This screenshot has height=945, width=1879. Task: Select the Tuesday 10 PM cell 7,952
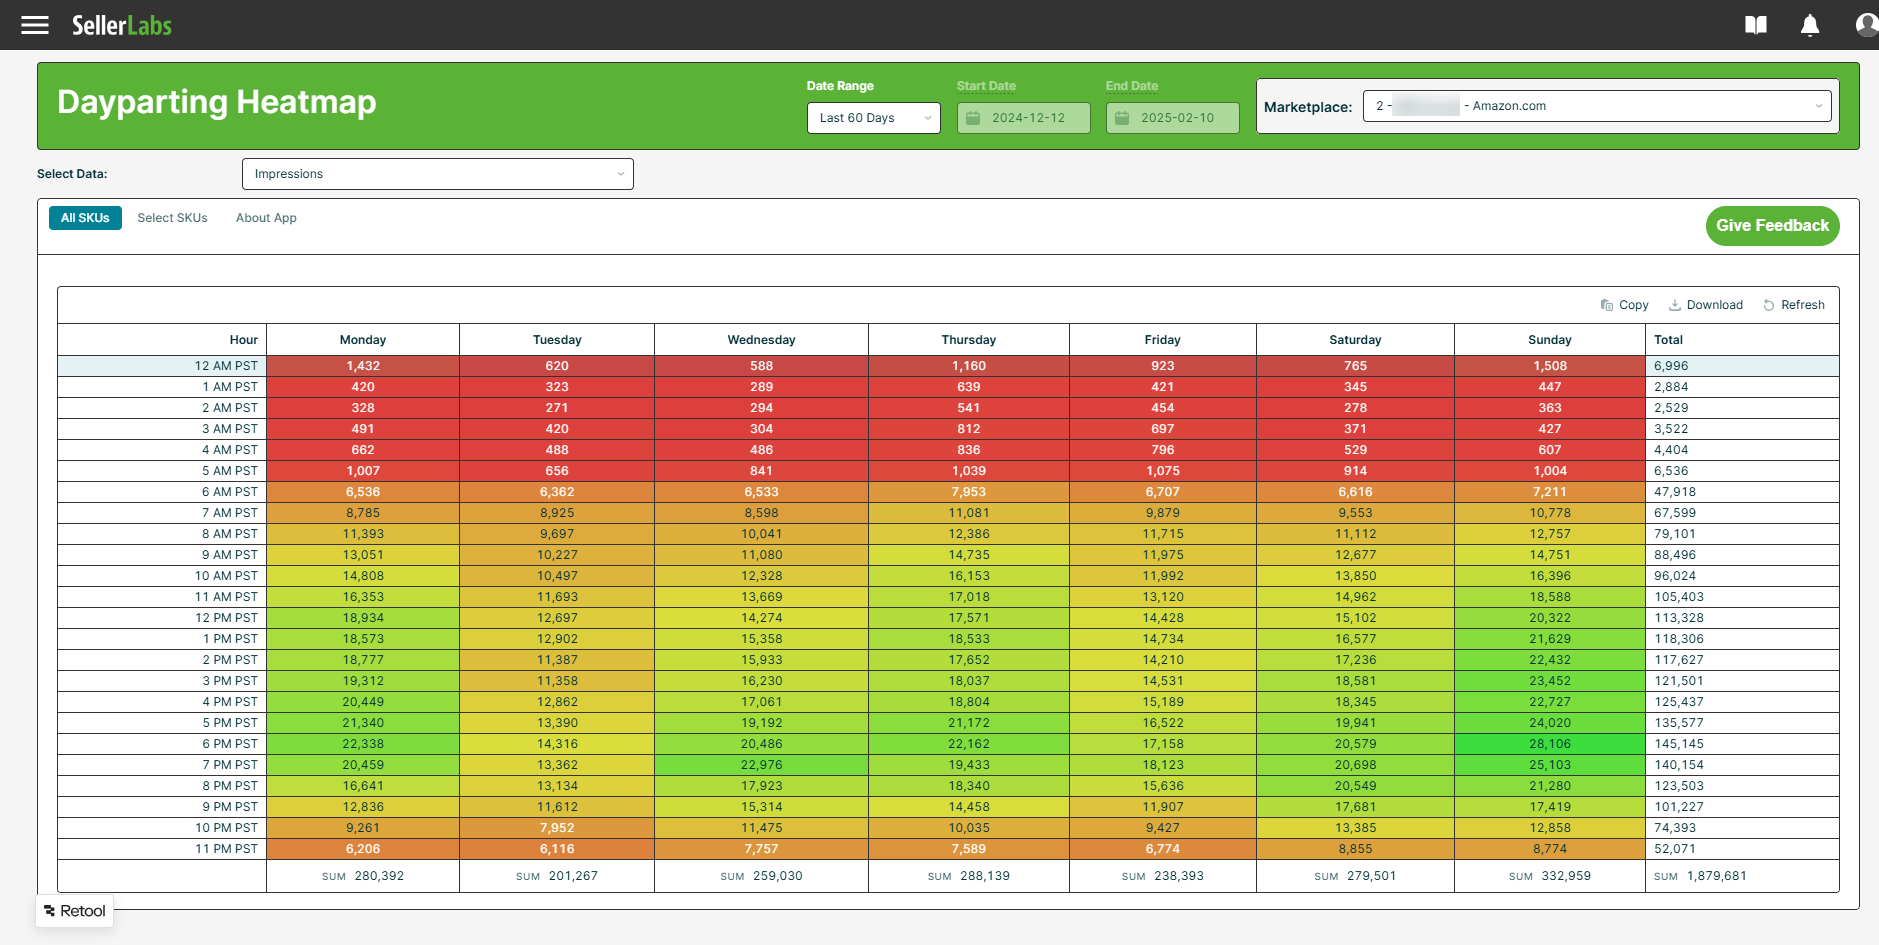tap(557, 828)
